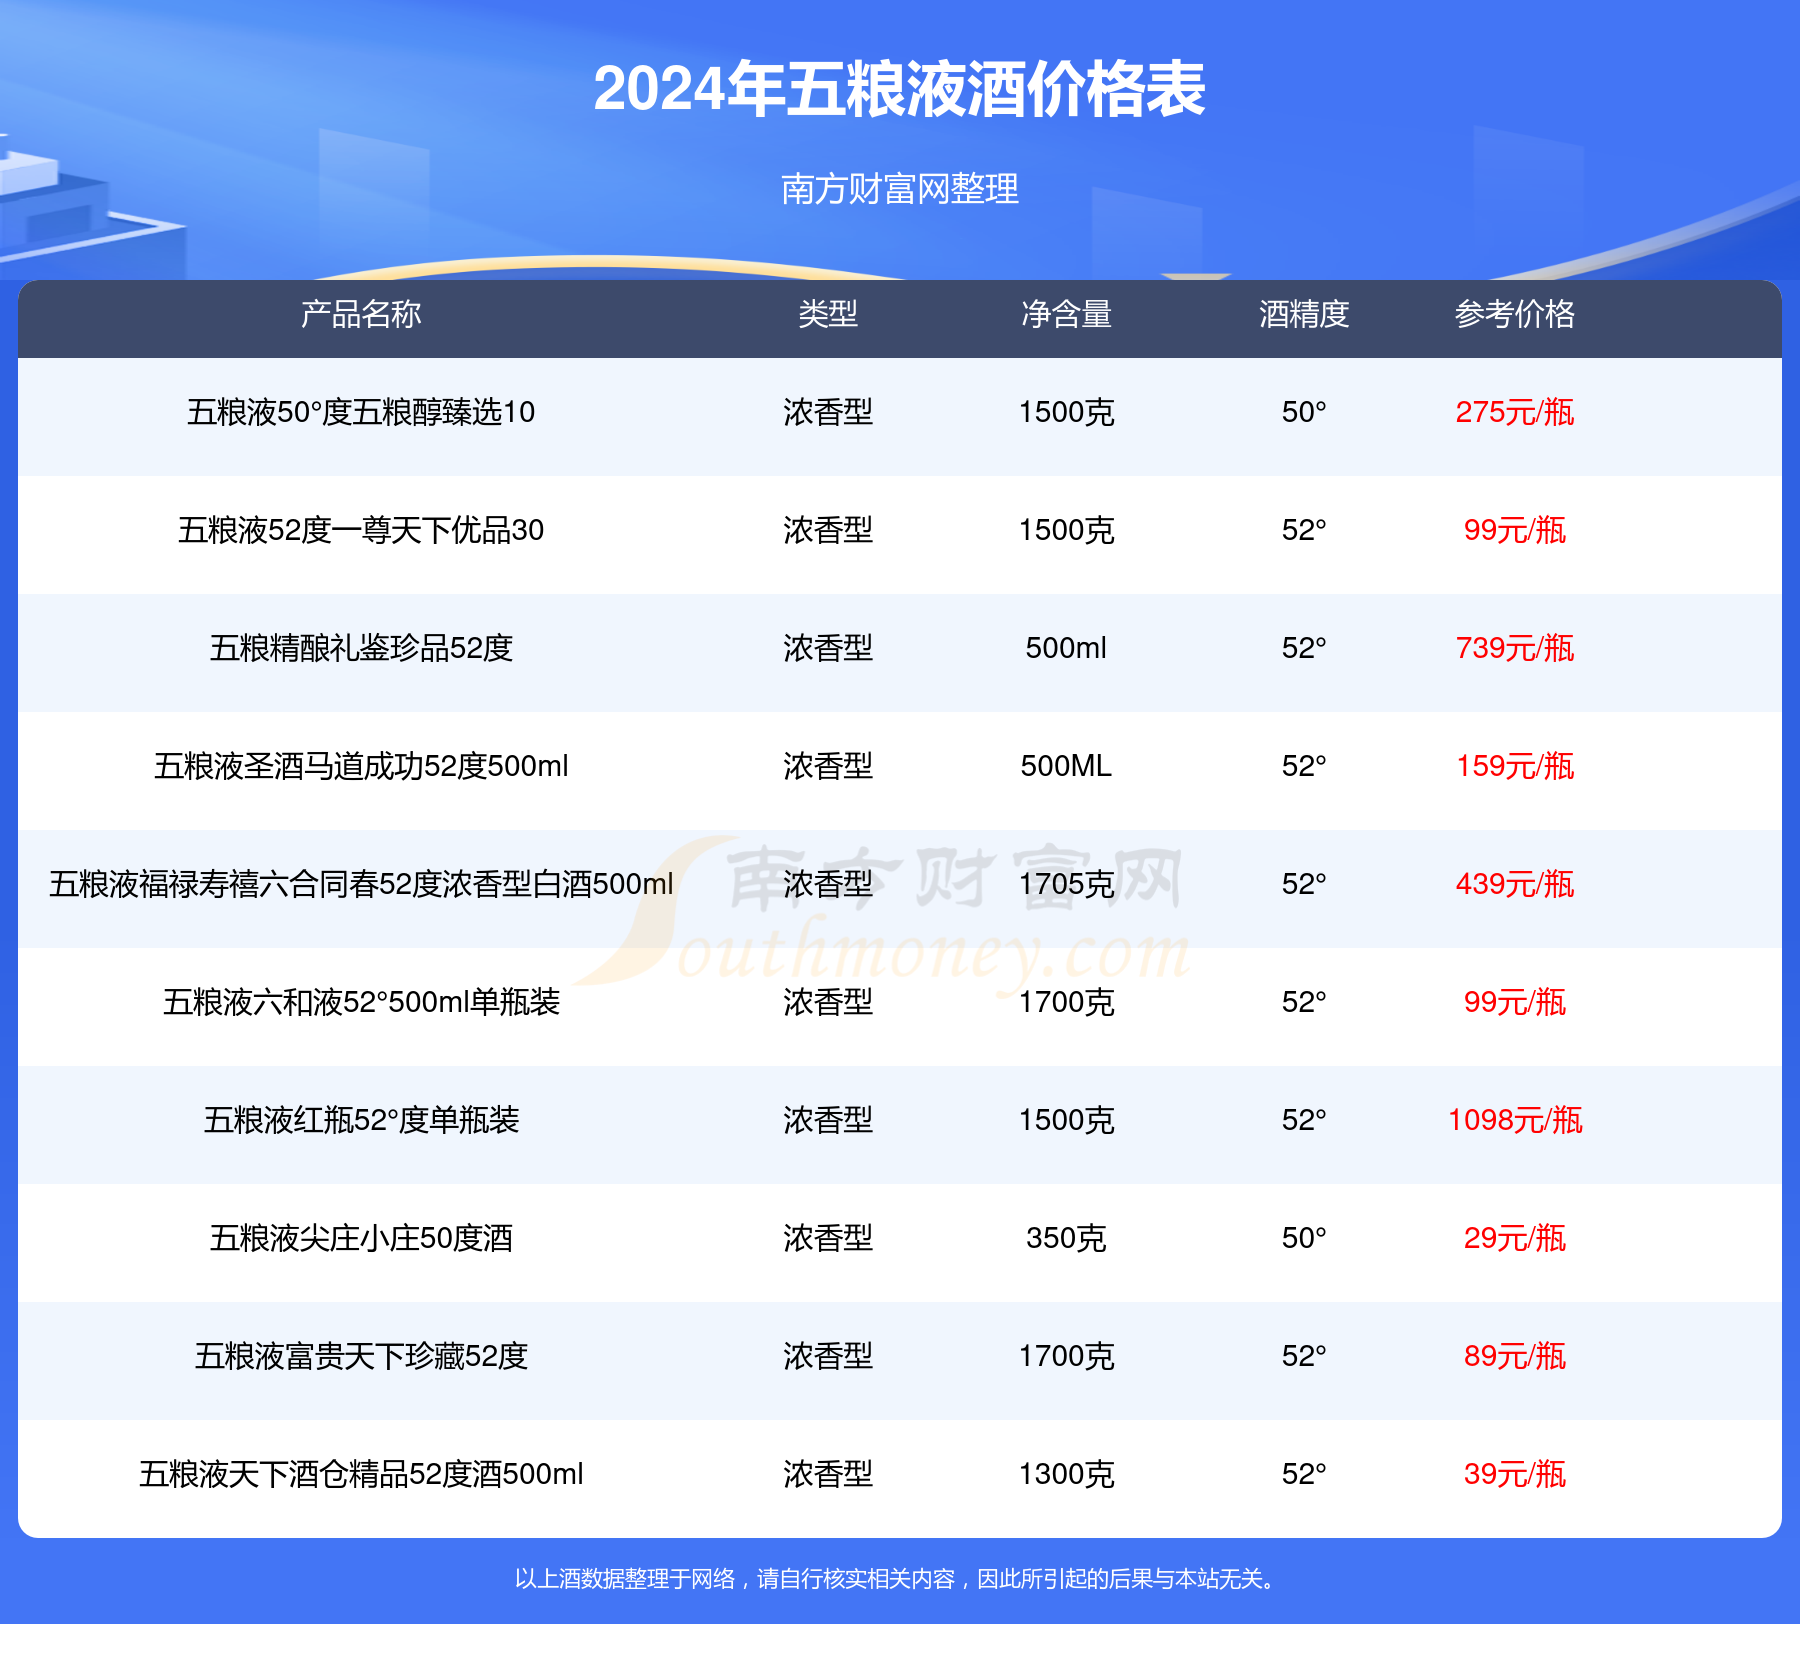The width and height of the screenshot is (1800, 1670).
Task: Click 52° in 天下酒仓精品 row
Action: pos(1304,1474)
